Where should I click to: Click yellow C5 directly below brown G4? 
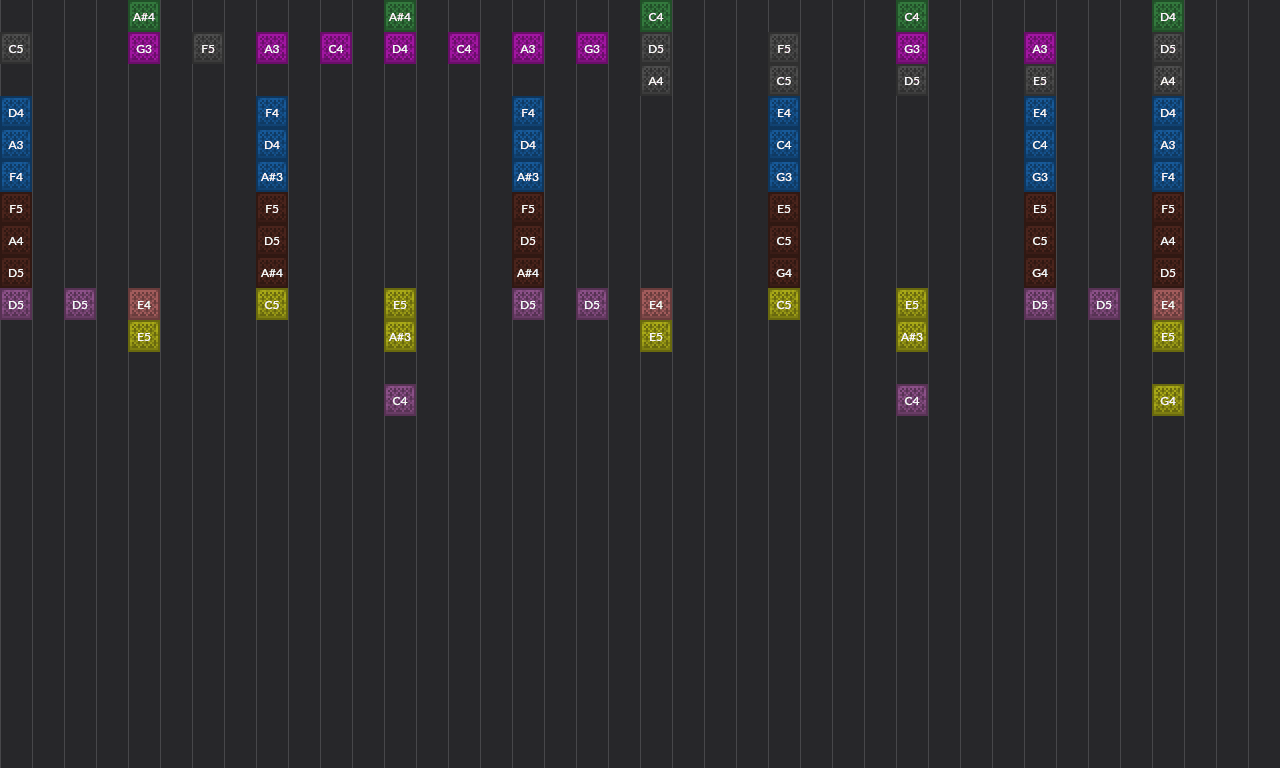tap(784, 304)
